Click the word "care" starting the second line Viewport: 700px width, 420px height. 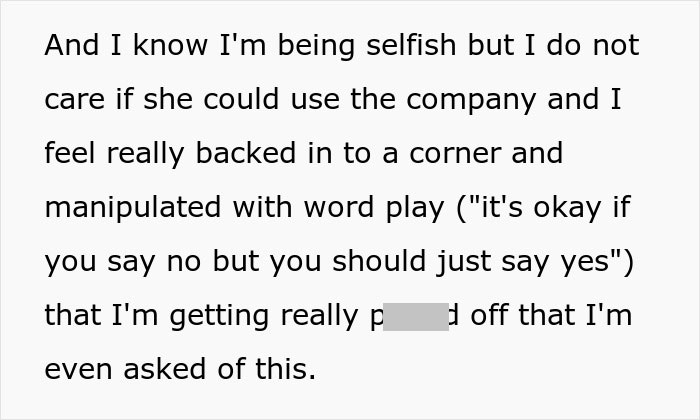pyautogui.click(x=73, y=100)
